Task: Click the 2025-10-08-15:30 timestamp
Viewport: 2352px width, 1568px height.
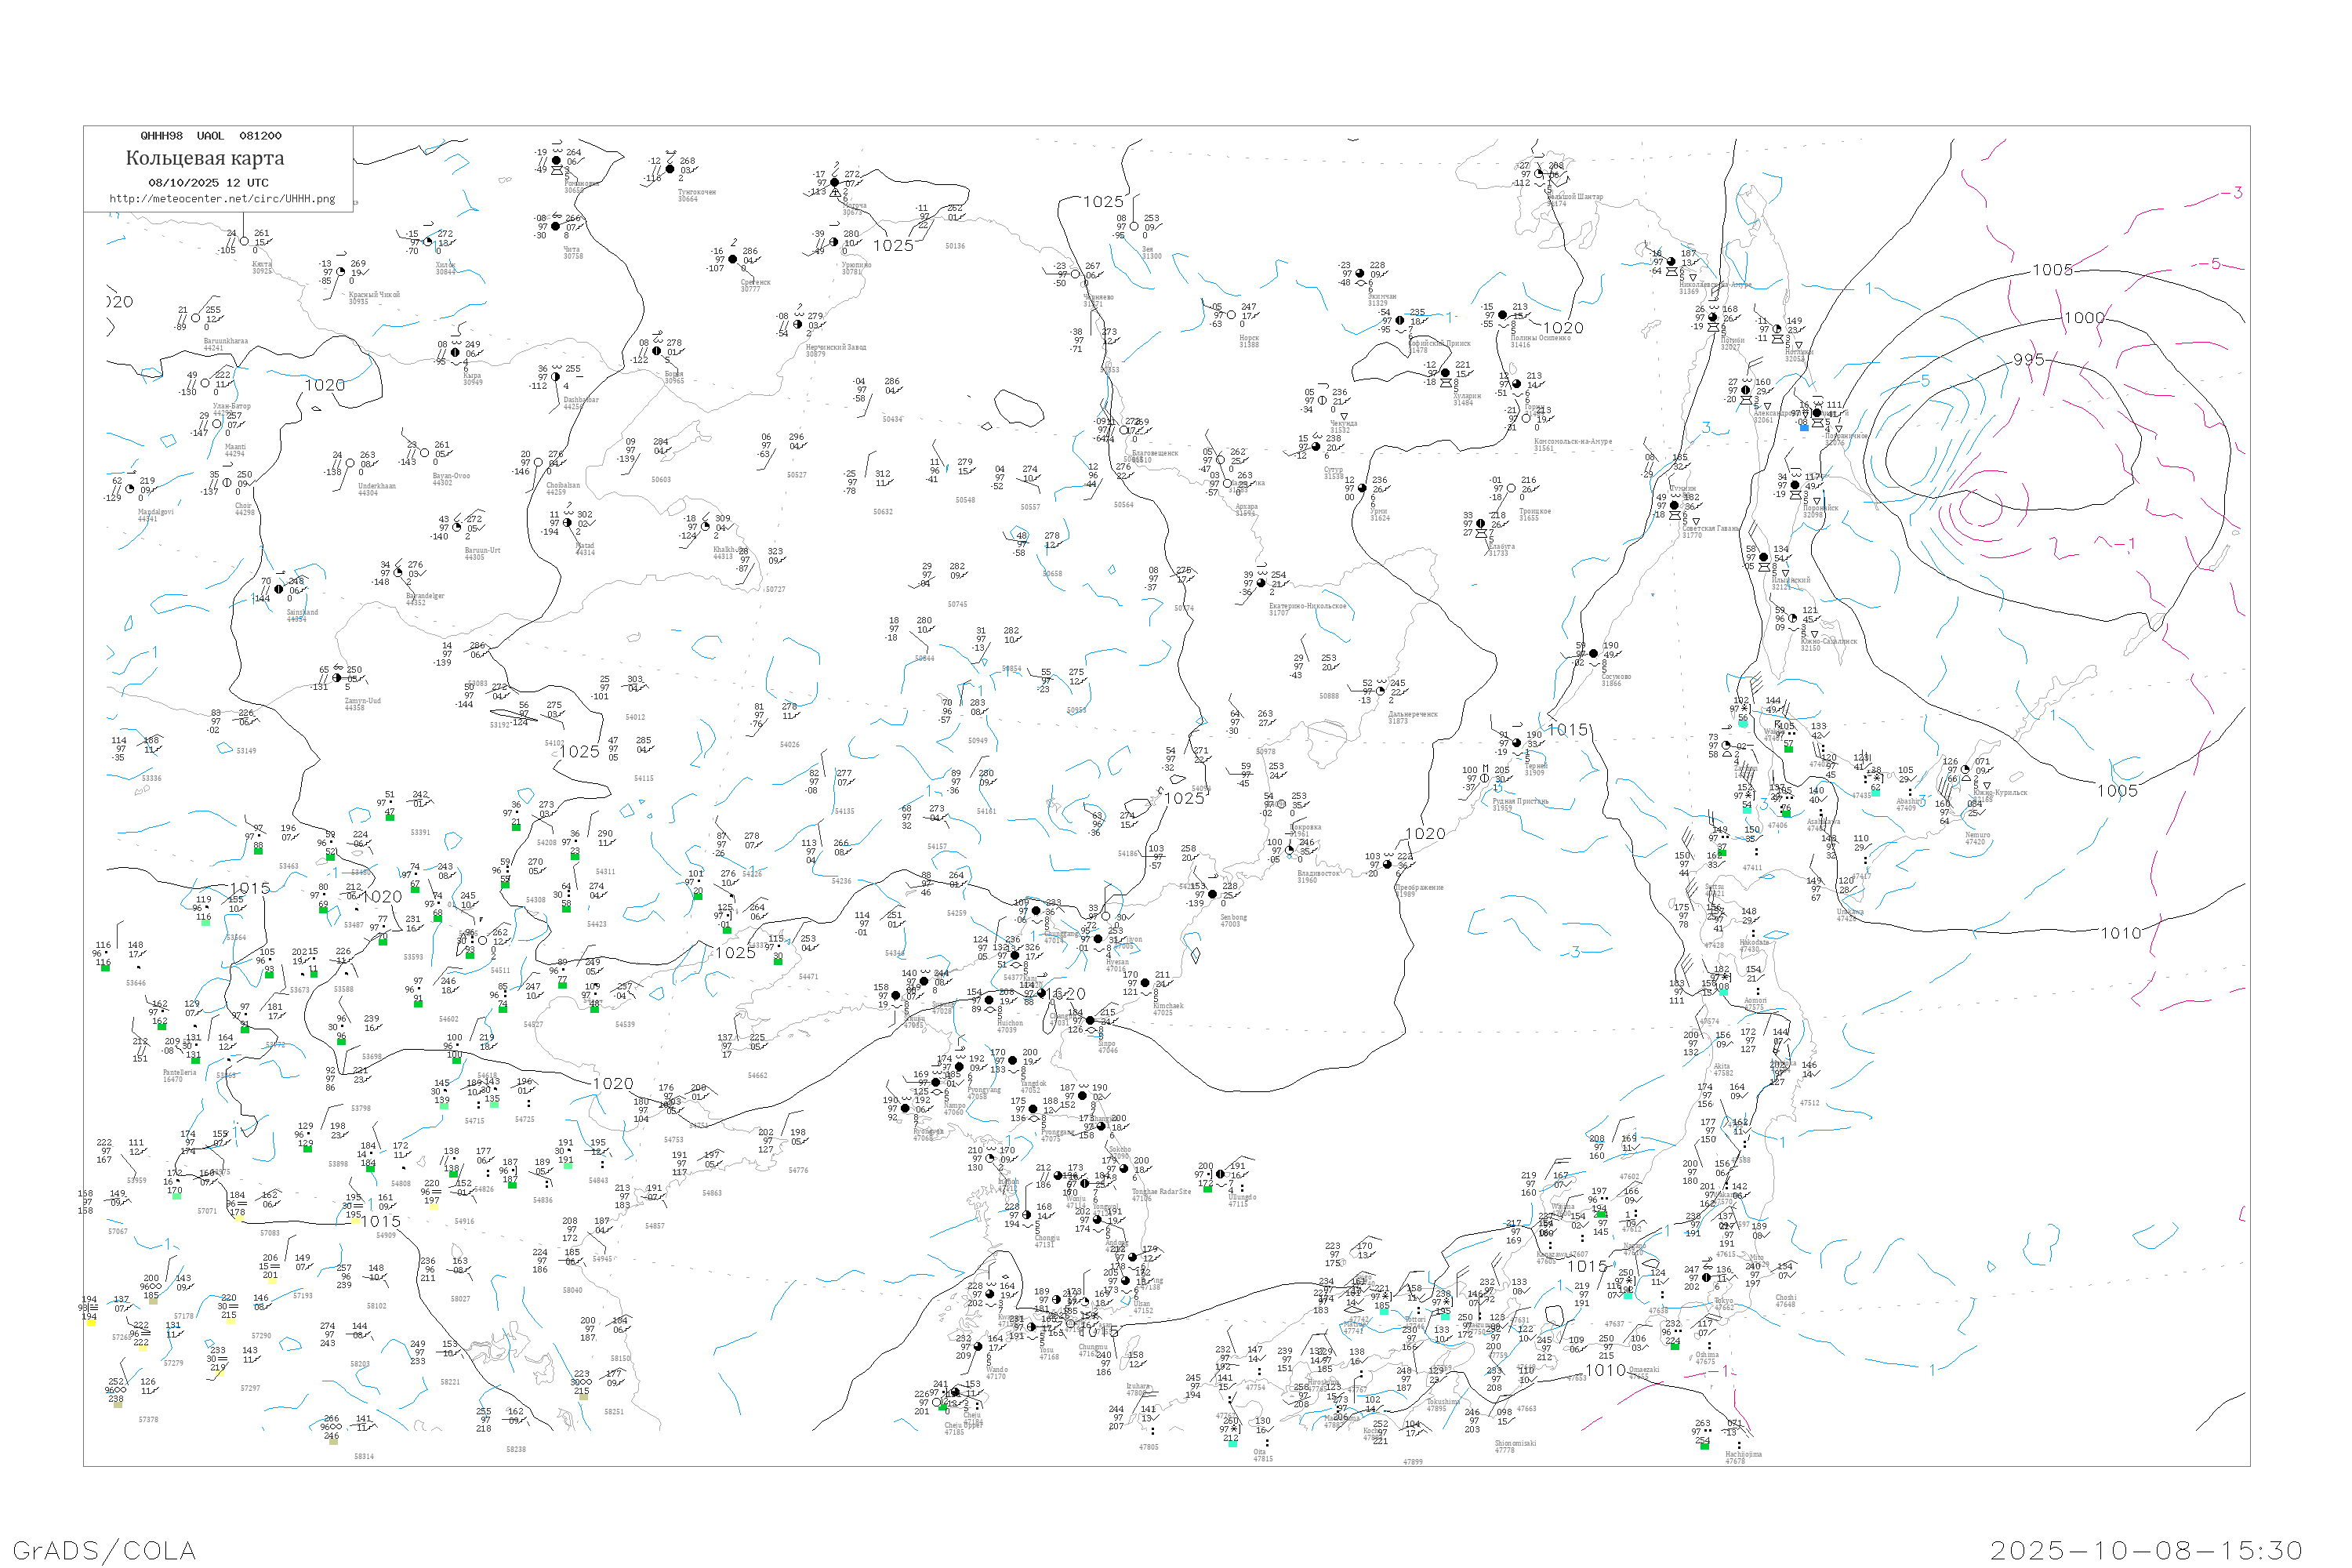Action: coord(2146,1550)
